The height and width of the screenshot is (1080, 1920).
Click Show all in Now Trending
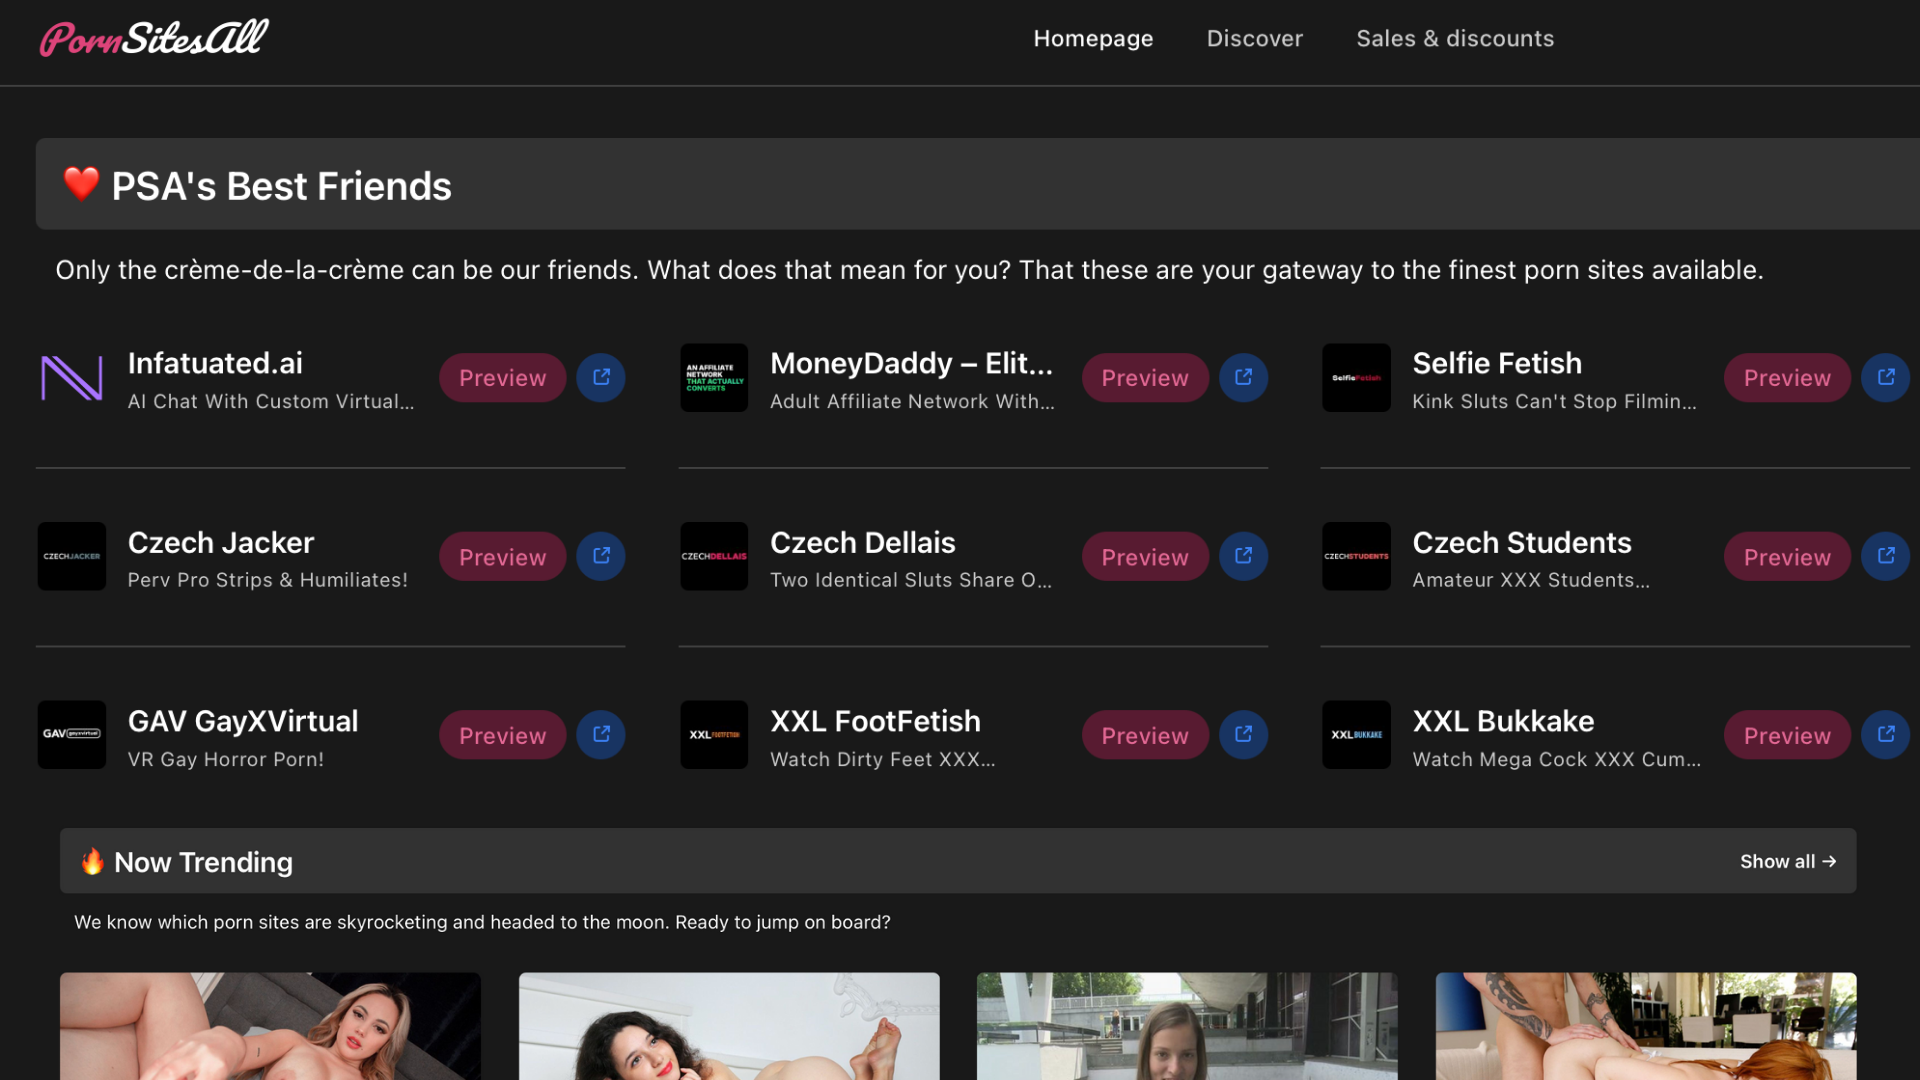[1788, 861]
